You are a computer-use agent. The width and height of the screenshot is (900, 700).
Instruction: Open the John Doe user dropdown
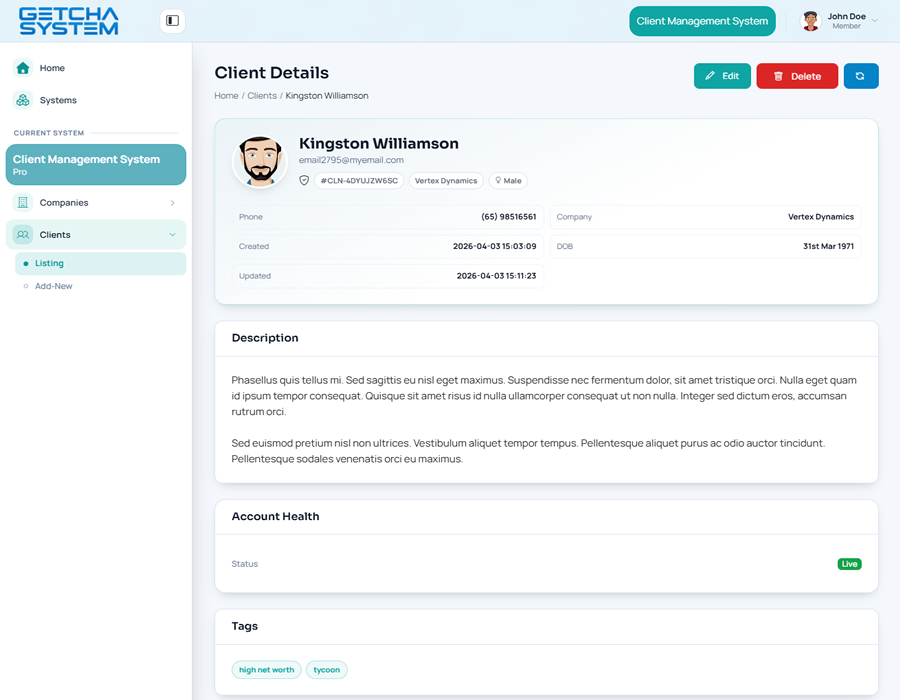875,20
